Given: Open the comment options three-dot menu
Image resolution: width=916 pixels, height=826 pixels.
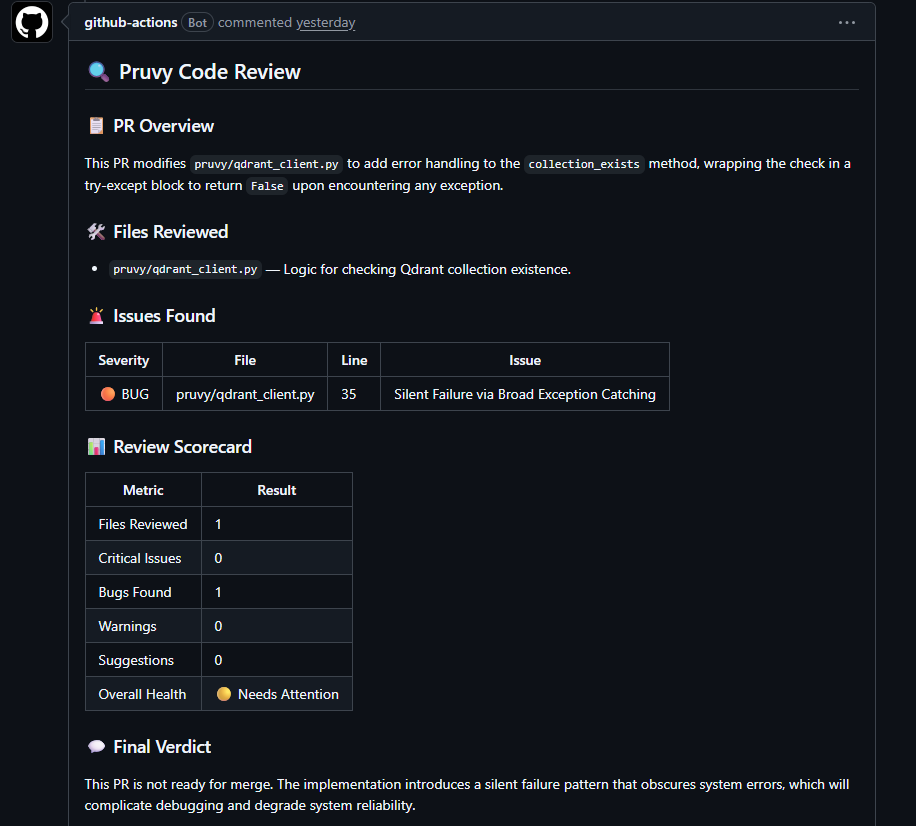Looking at the screenshot, I should coord(846,23).
